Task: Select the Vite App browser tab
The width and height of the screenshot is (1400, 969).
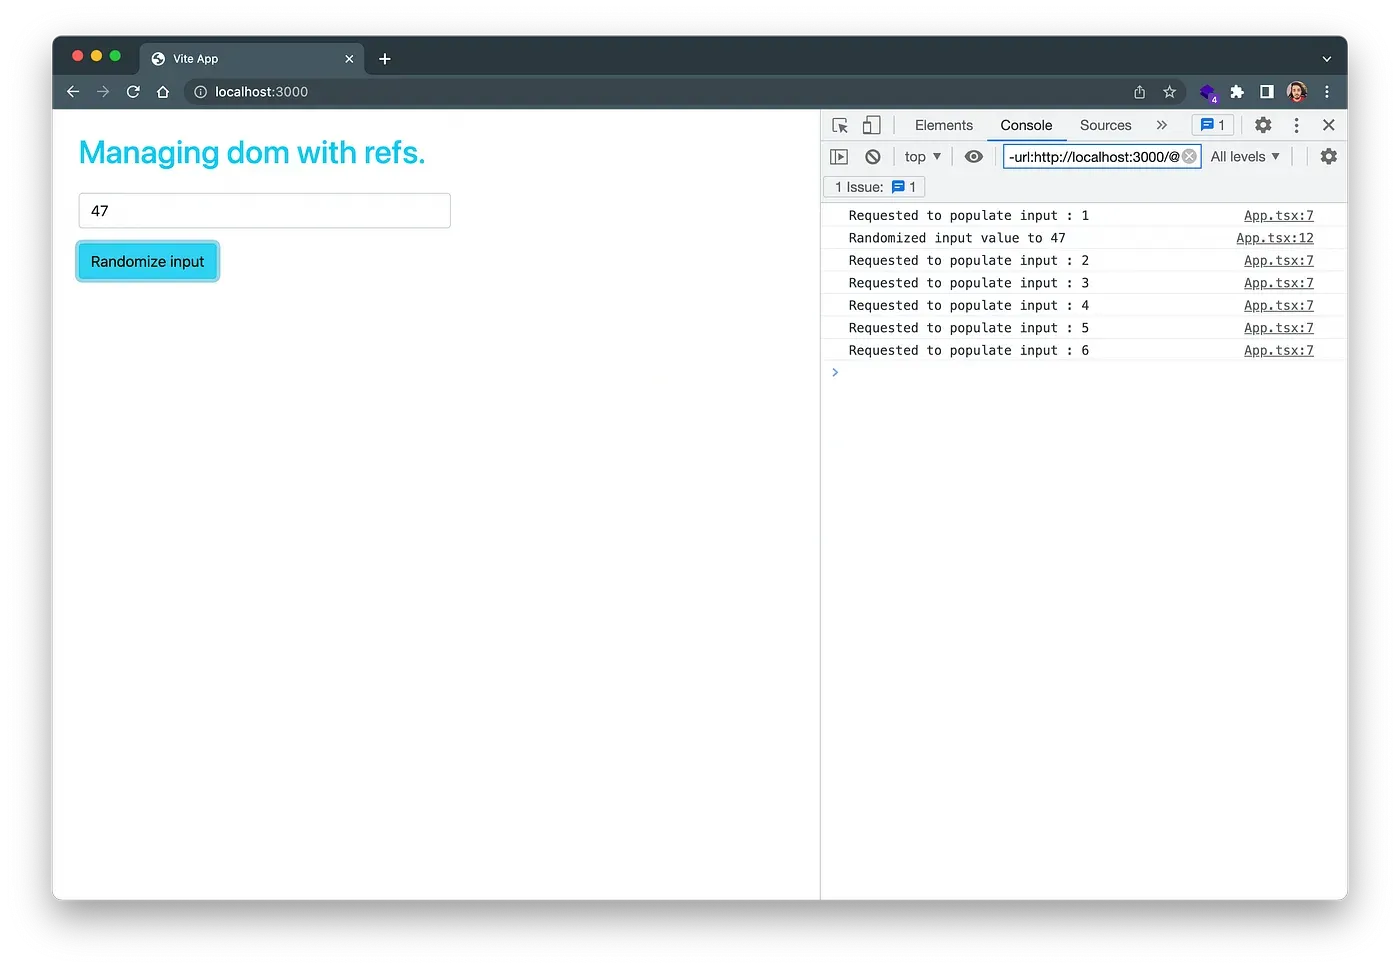Action: click(x=252, y=59)
